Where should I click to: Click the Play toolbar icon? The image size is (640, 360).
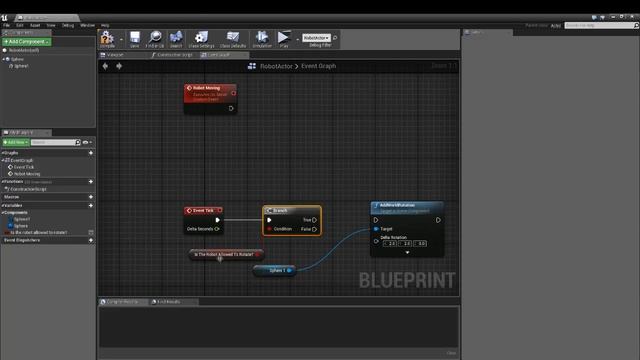[x=283, y=37]
